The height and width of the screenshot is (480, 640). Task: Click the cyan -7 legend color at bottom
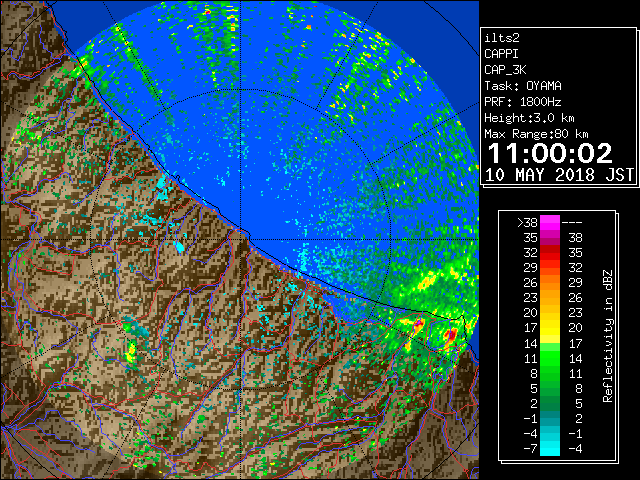[x=550, y=448]
